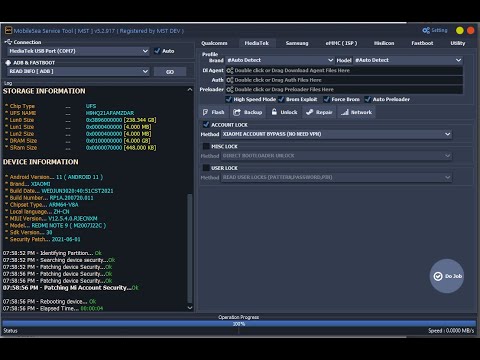Click the Auth files input field
The width and height of the screenshot is (480, 360).
point(344,80)
